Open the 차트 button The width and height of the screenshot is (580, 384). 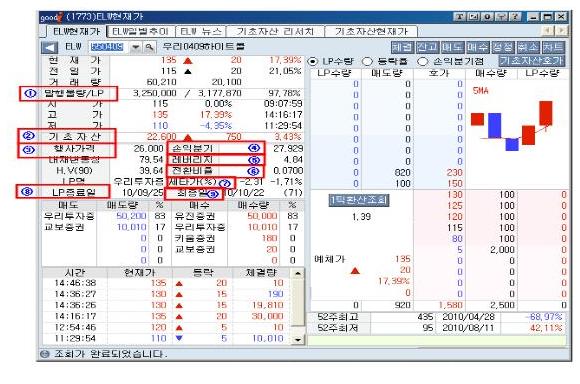[553, 47]
